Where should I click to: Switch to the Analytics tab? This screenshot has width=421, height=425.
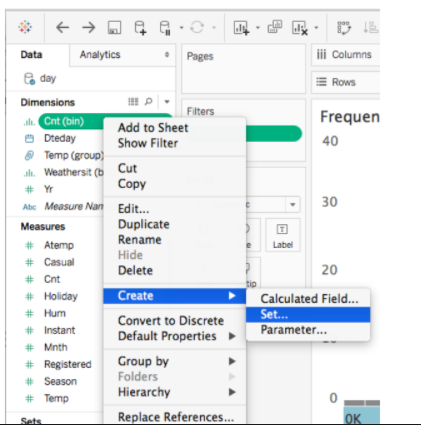click(100, 55)
